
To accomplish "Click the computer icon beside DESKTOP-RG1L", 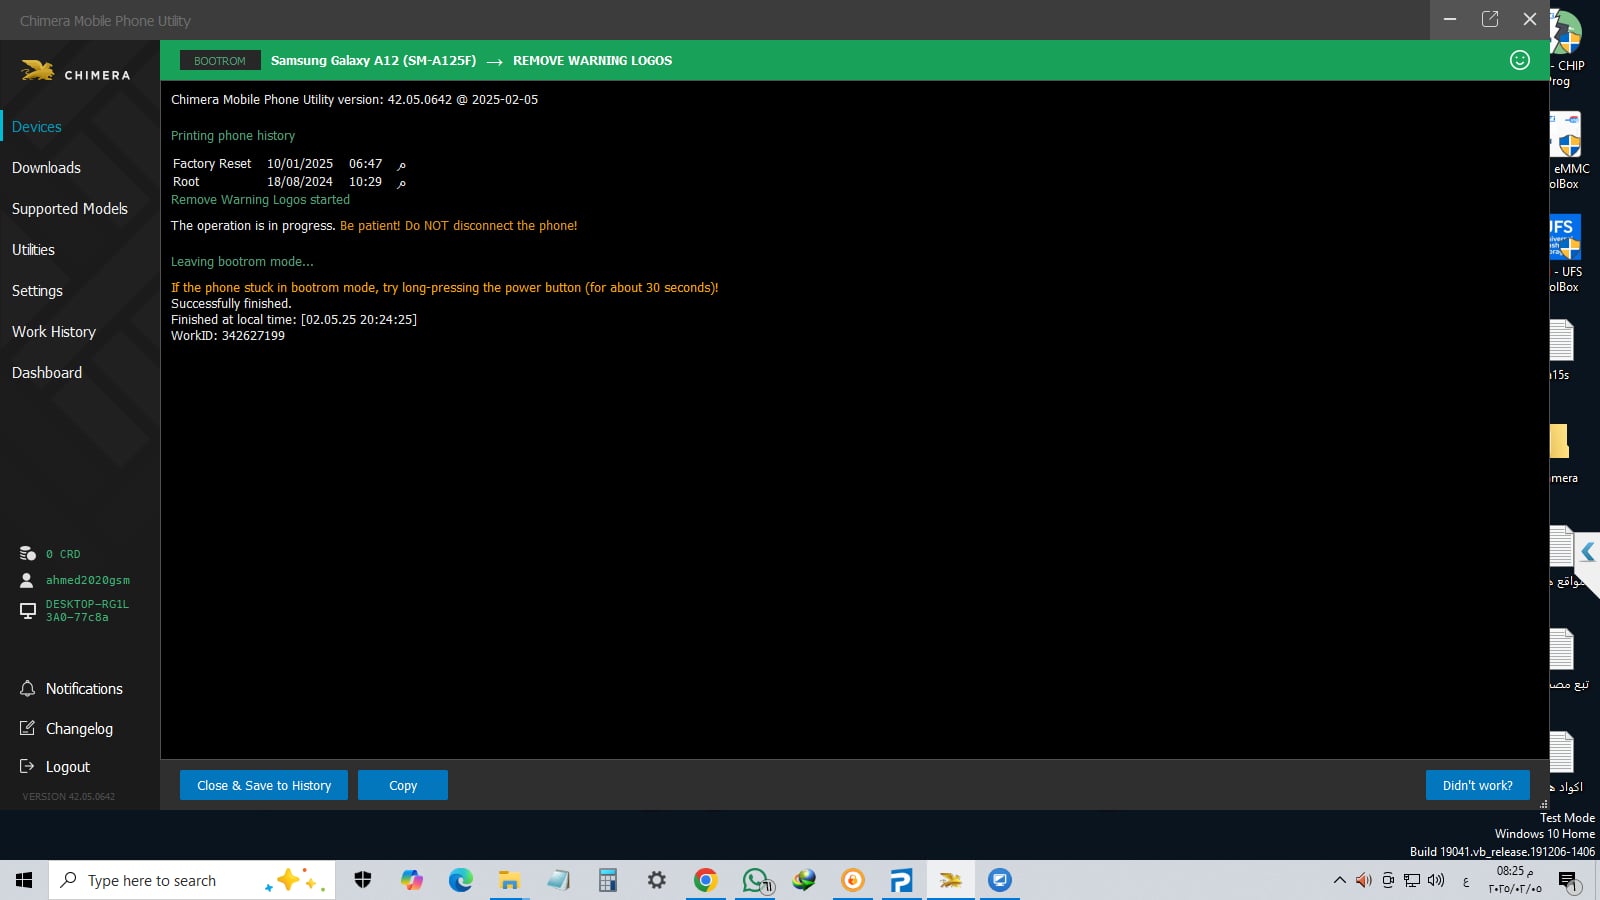I will [x=28, y=610].
